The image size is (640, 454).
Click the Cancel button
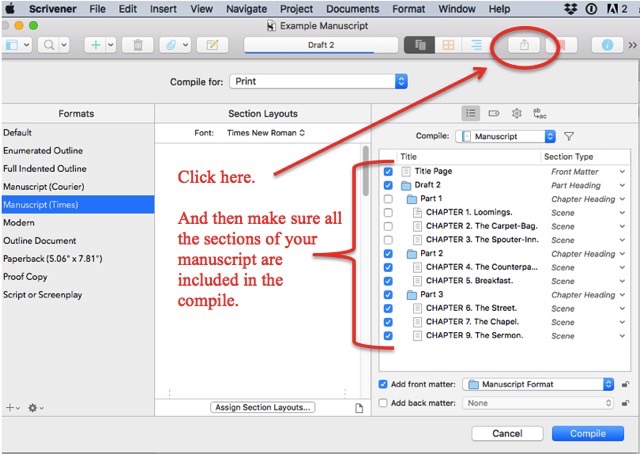pyautogui.click(x=507, y=433)
